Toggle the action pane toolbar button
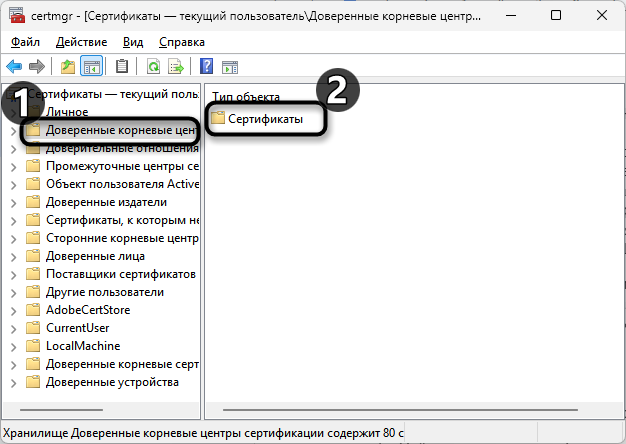Screen dimensions: 626x444 230,67
